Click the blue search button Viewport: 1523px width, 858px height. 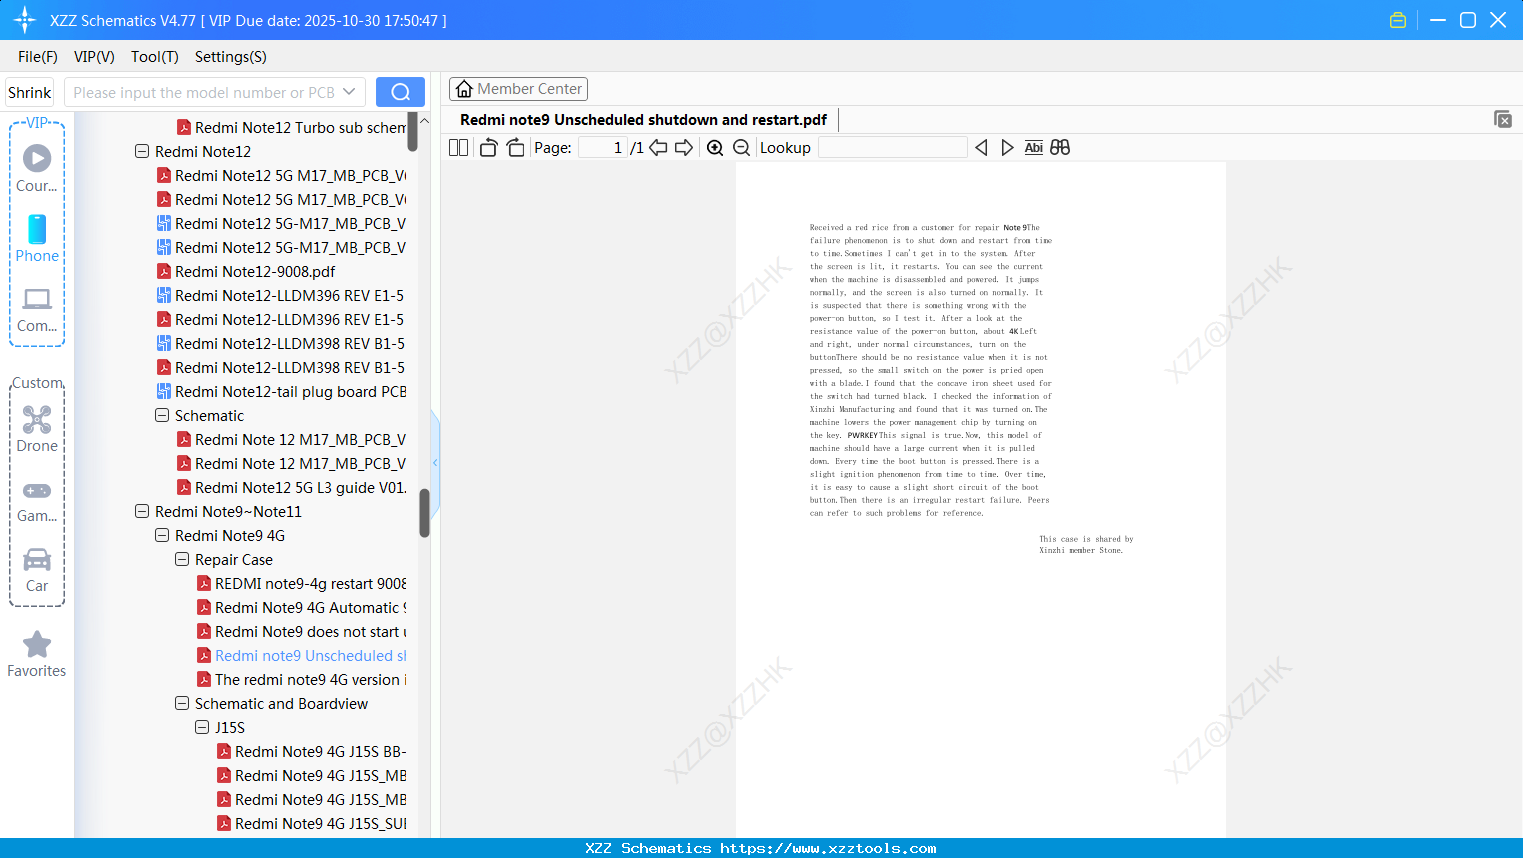(x=400, y=92)
